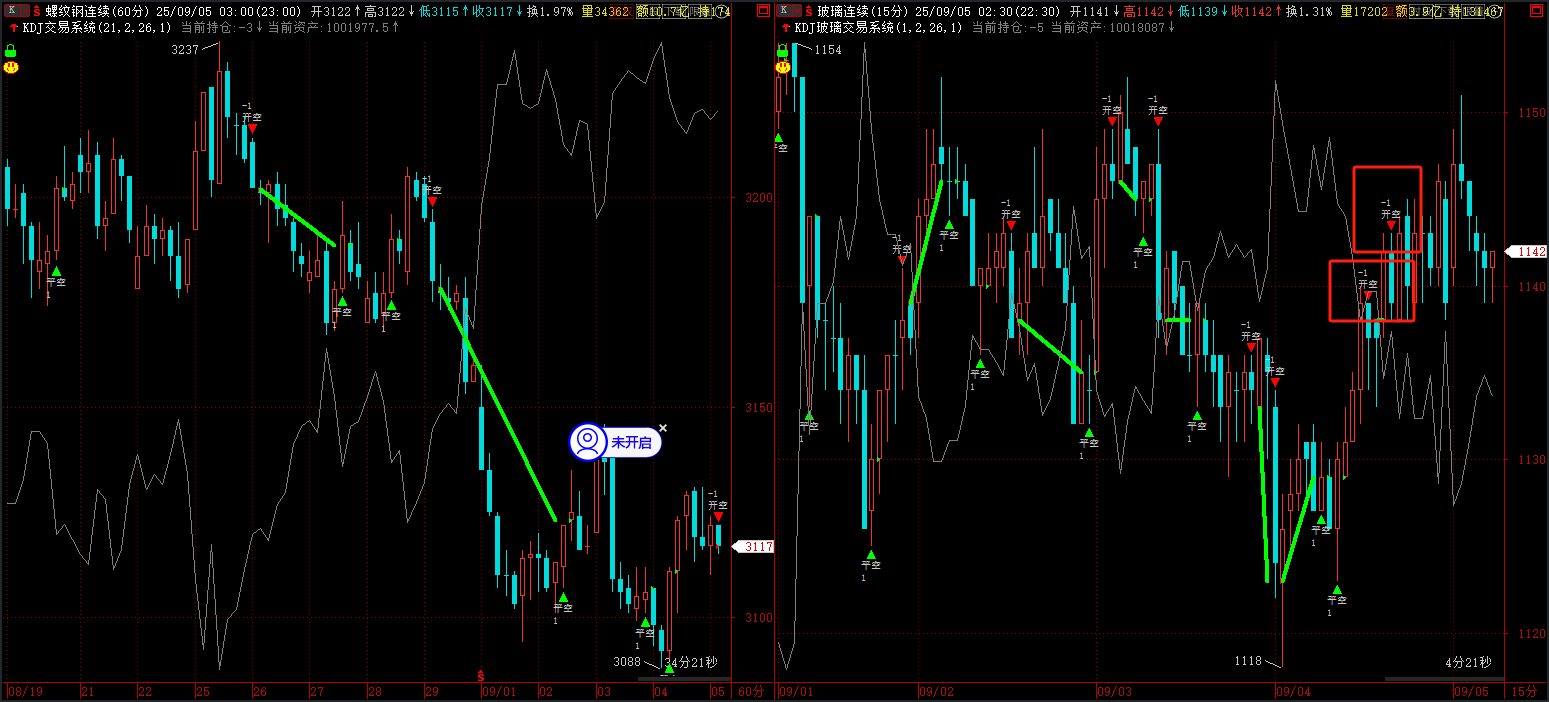Click the 09/01 date on rebar time axis

(499, 691)
